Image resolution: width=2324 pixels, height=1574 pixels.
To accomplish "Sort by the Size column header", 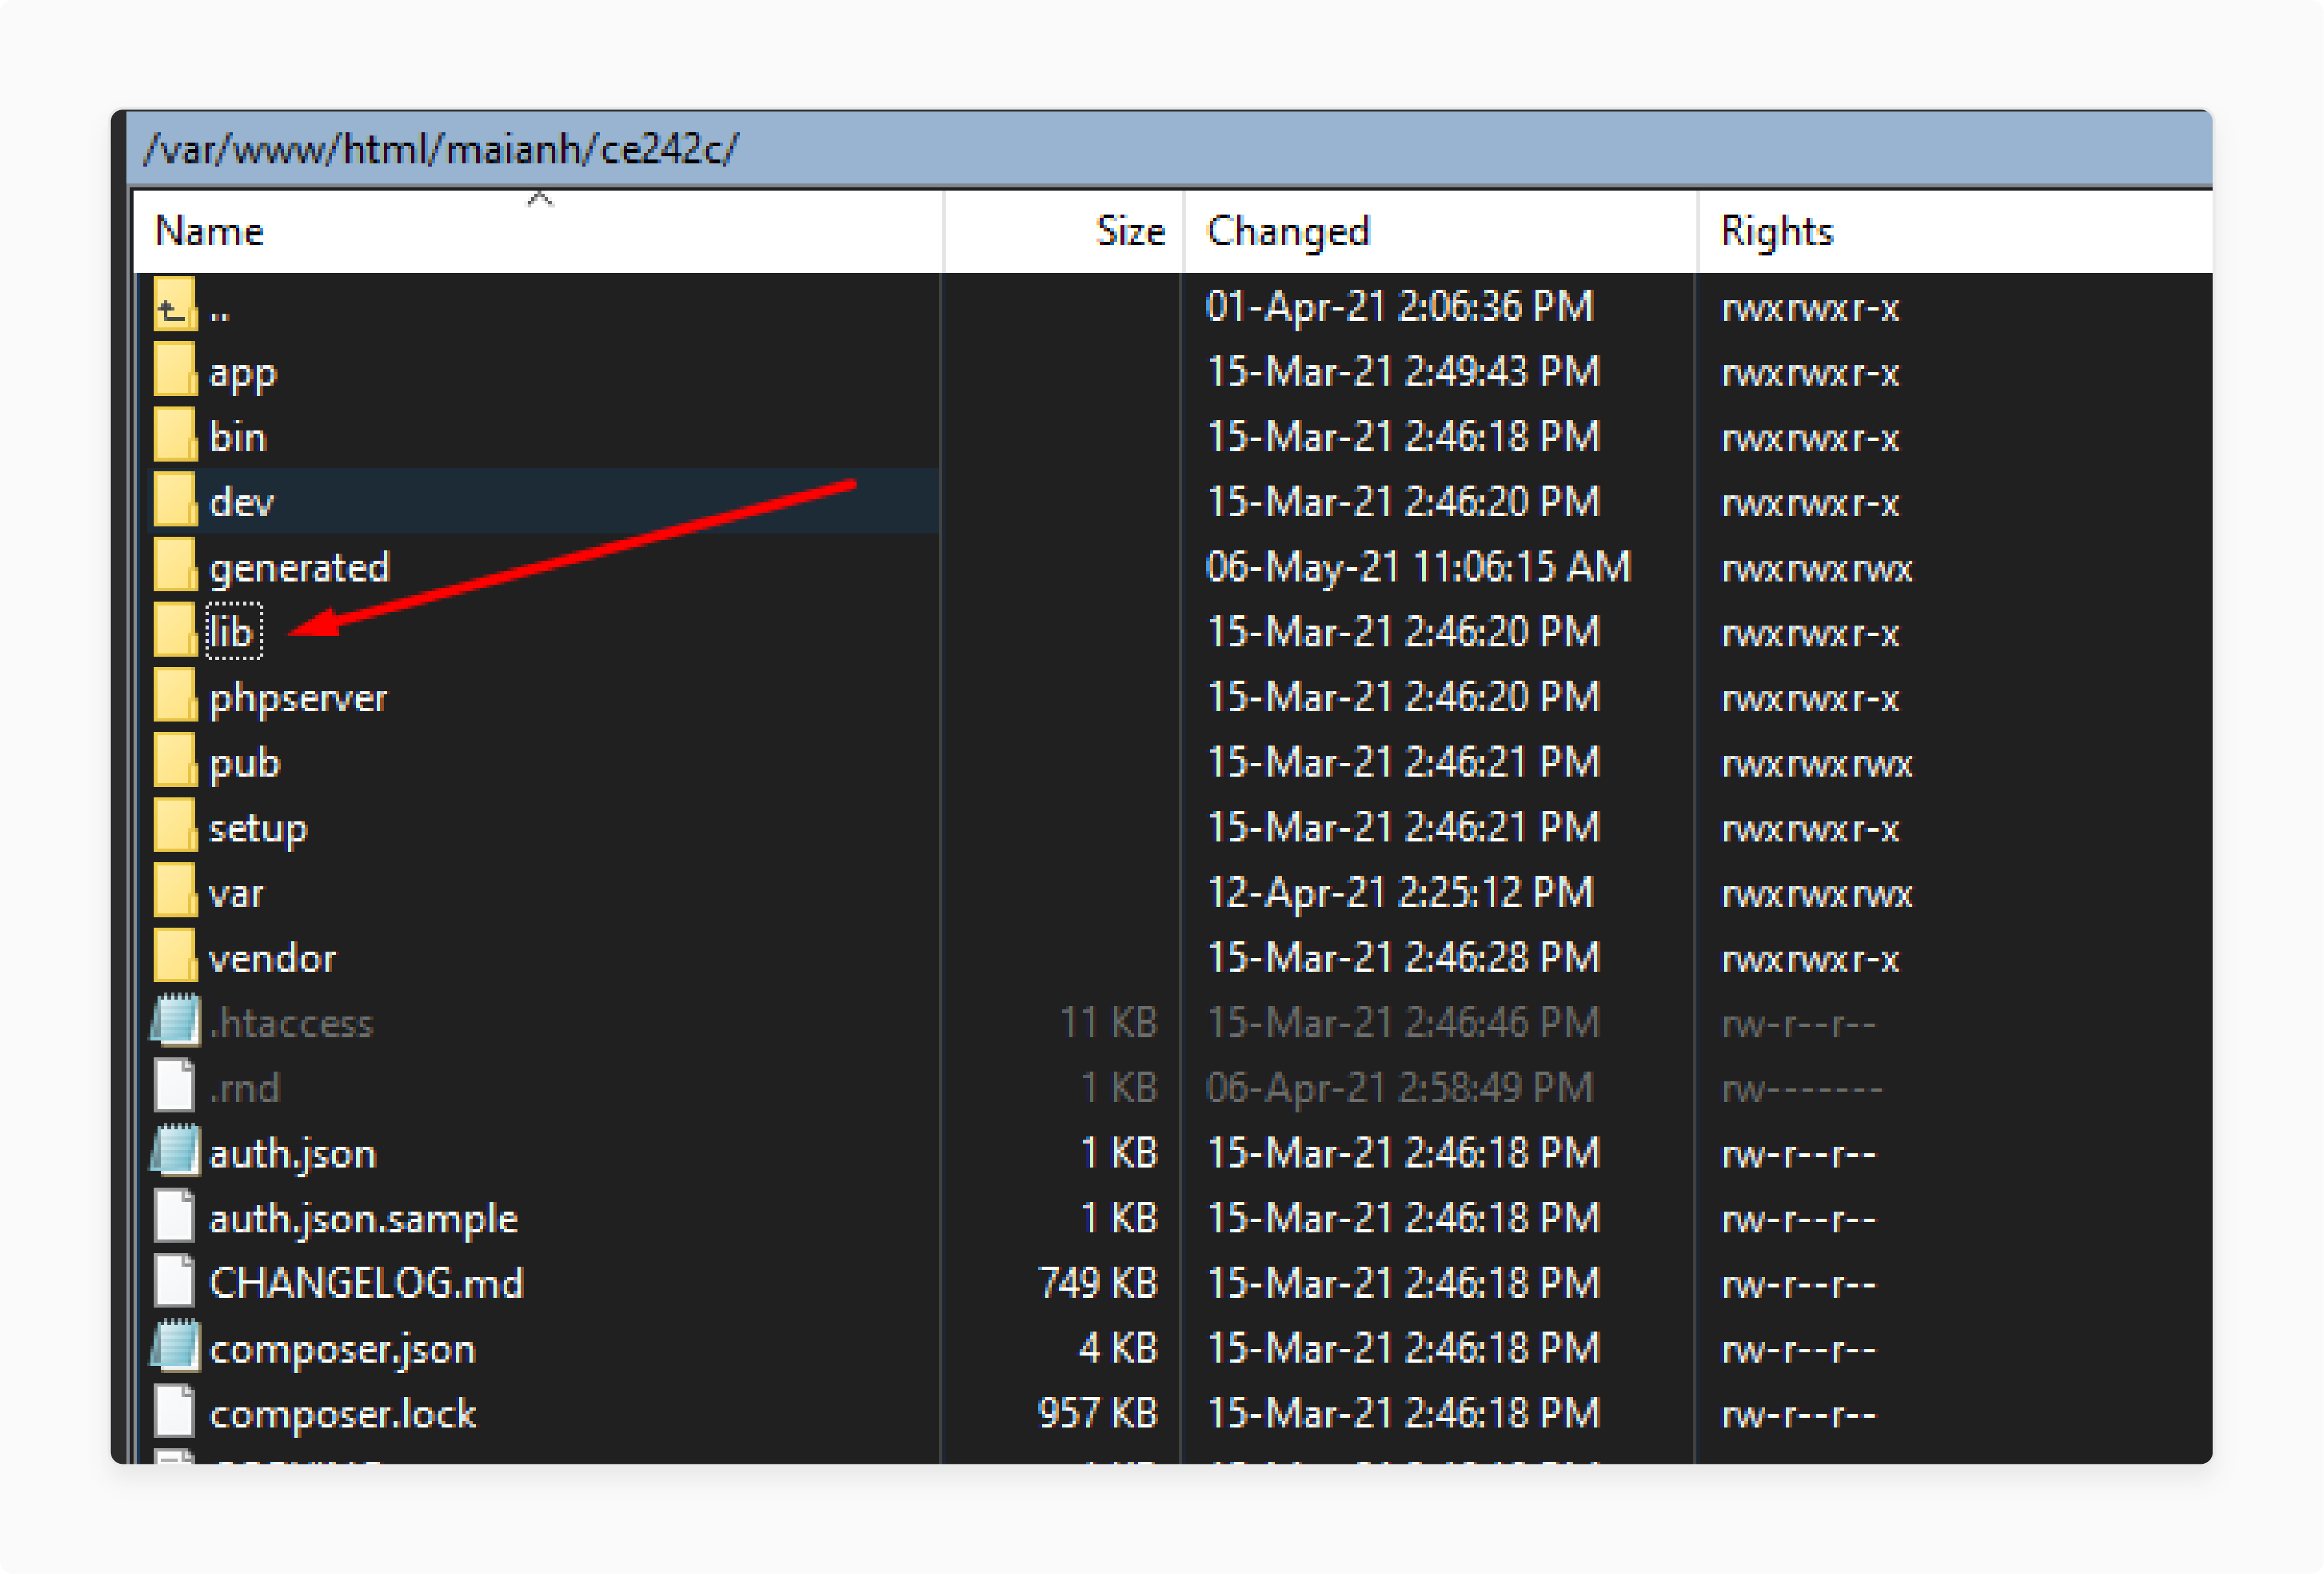I will pyautogui.click(x=1063, y=231).
